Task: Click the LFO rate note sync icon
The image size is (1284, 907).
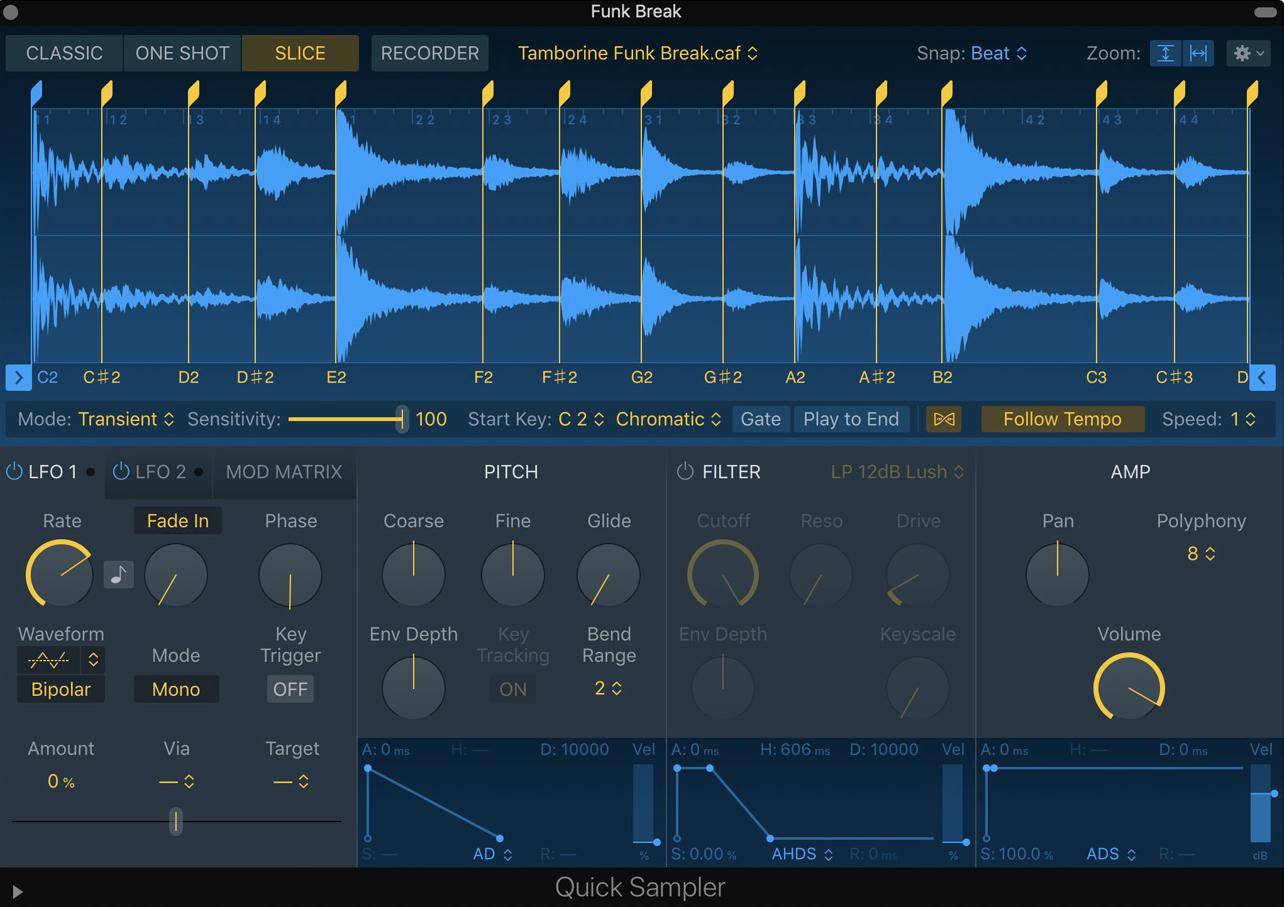Action: pos(118,575)
